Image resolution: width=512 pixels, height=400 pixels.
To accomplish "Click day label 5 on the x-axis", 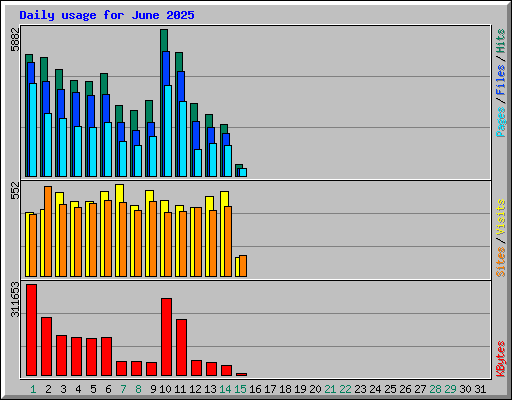I will coord(94,389).
